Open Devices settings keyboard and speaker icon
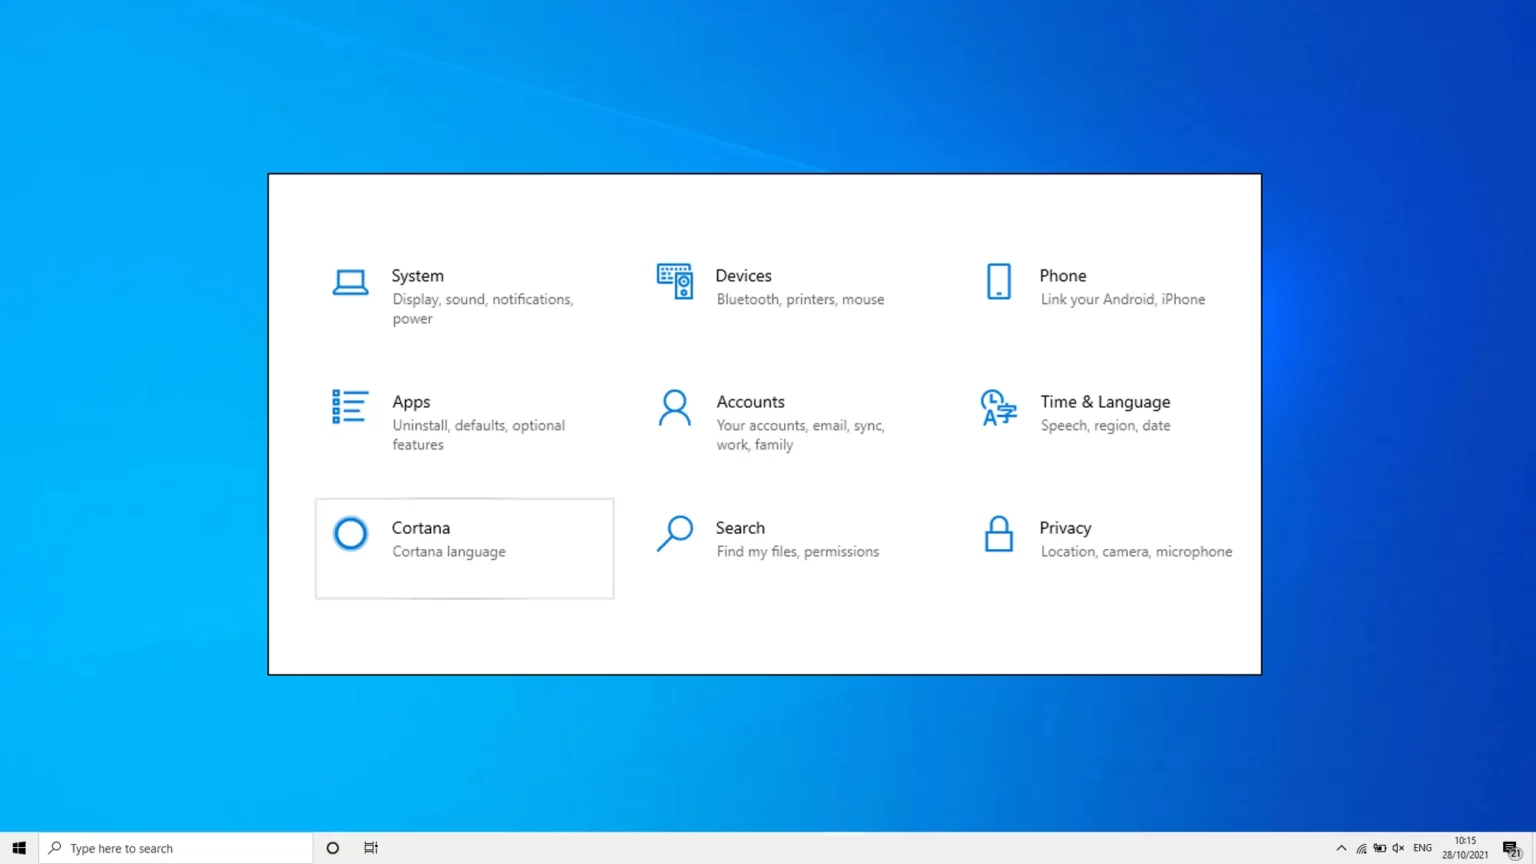The width and height of the screenshot is (1536, 864). (x=675, y=282)
